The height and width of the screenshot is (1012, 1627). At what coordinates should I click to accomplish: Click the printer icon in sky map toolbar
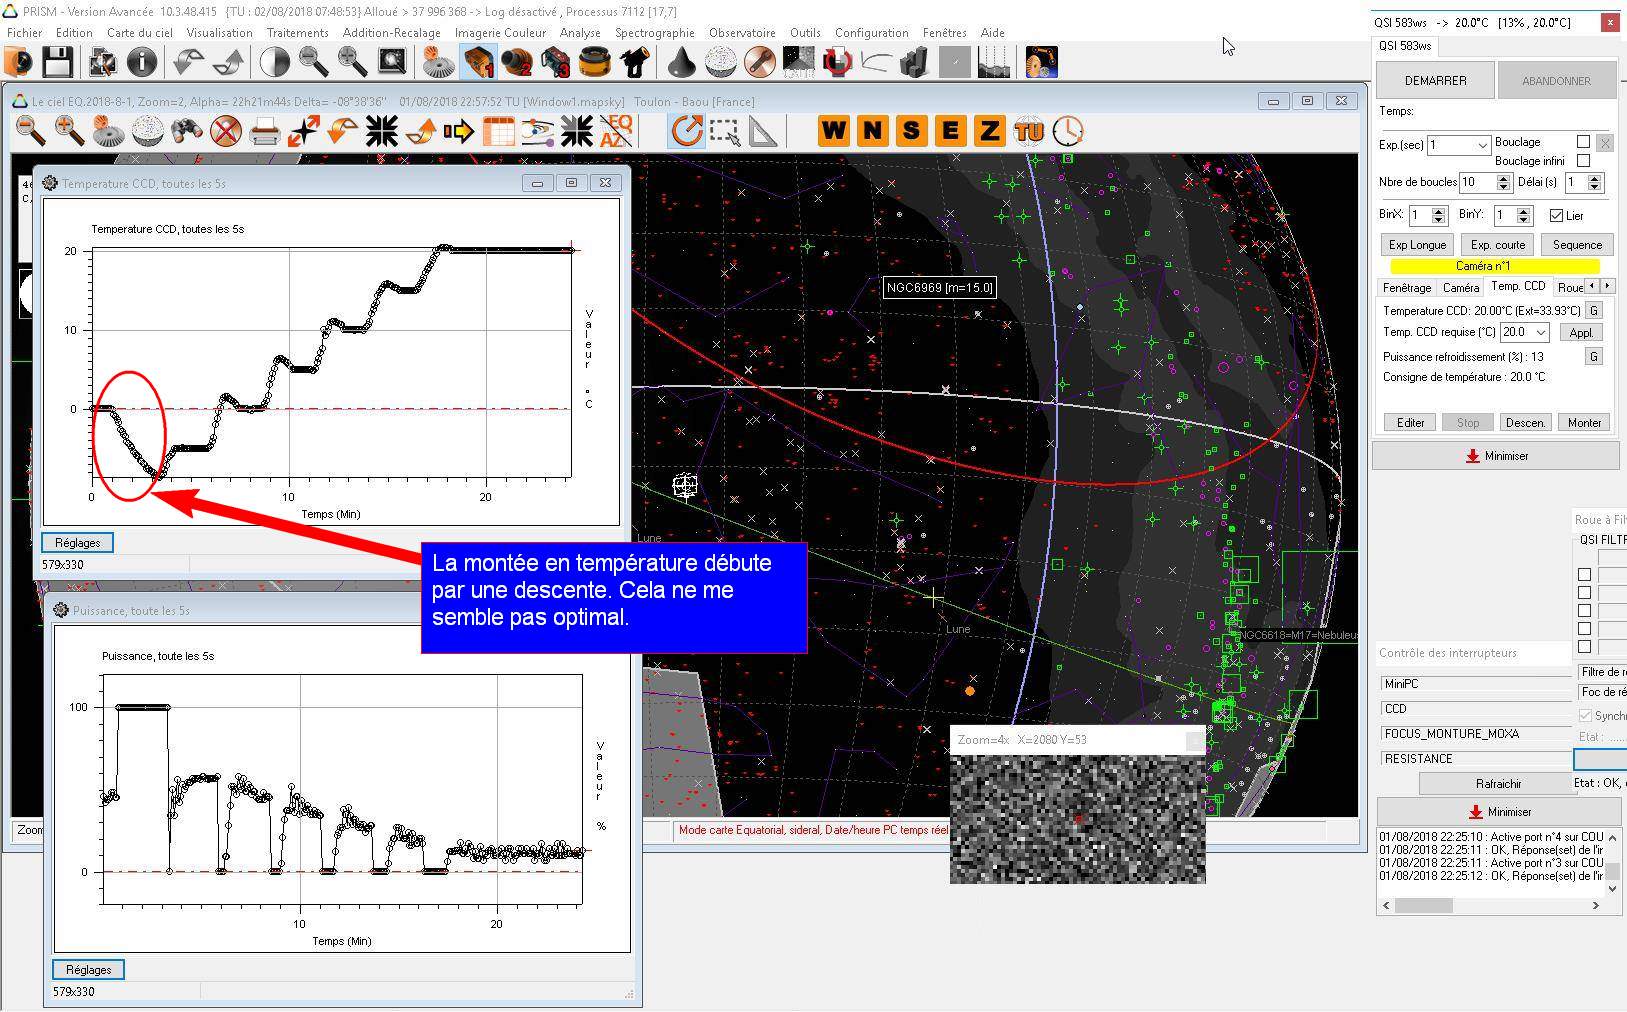coord(265,131)
